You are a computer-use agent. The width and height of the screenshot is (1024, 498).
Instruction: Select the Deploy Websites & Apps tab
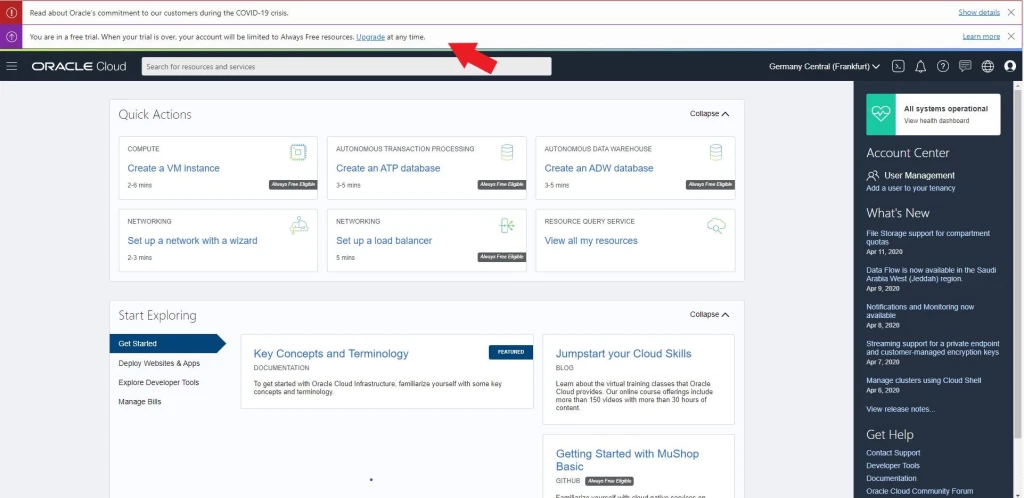(159, 363)
